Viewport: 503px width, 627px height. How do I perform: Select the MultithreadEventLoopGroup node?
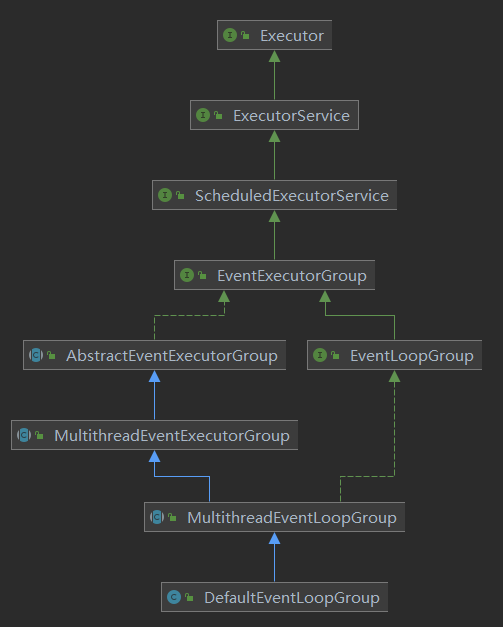coord(274,517)
